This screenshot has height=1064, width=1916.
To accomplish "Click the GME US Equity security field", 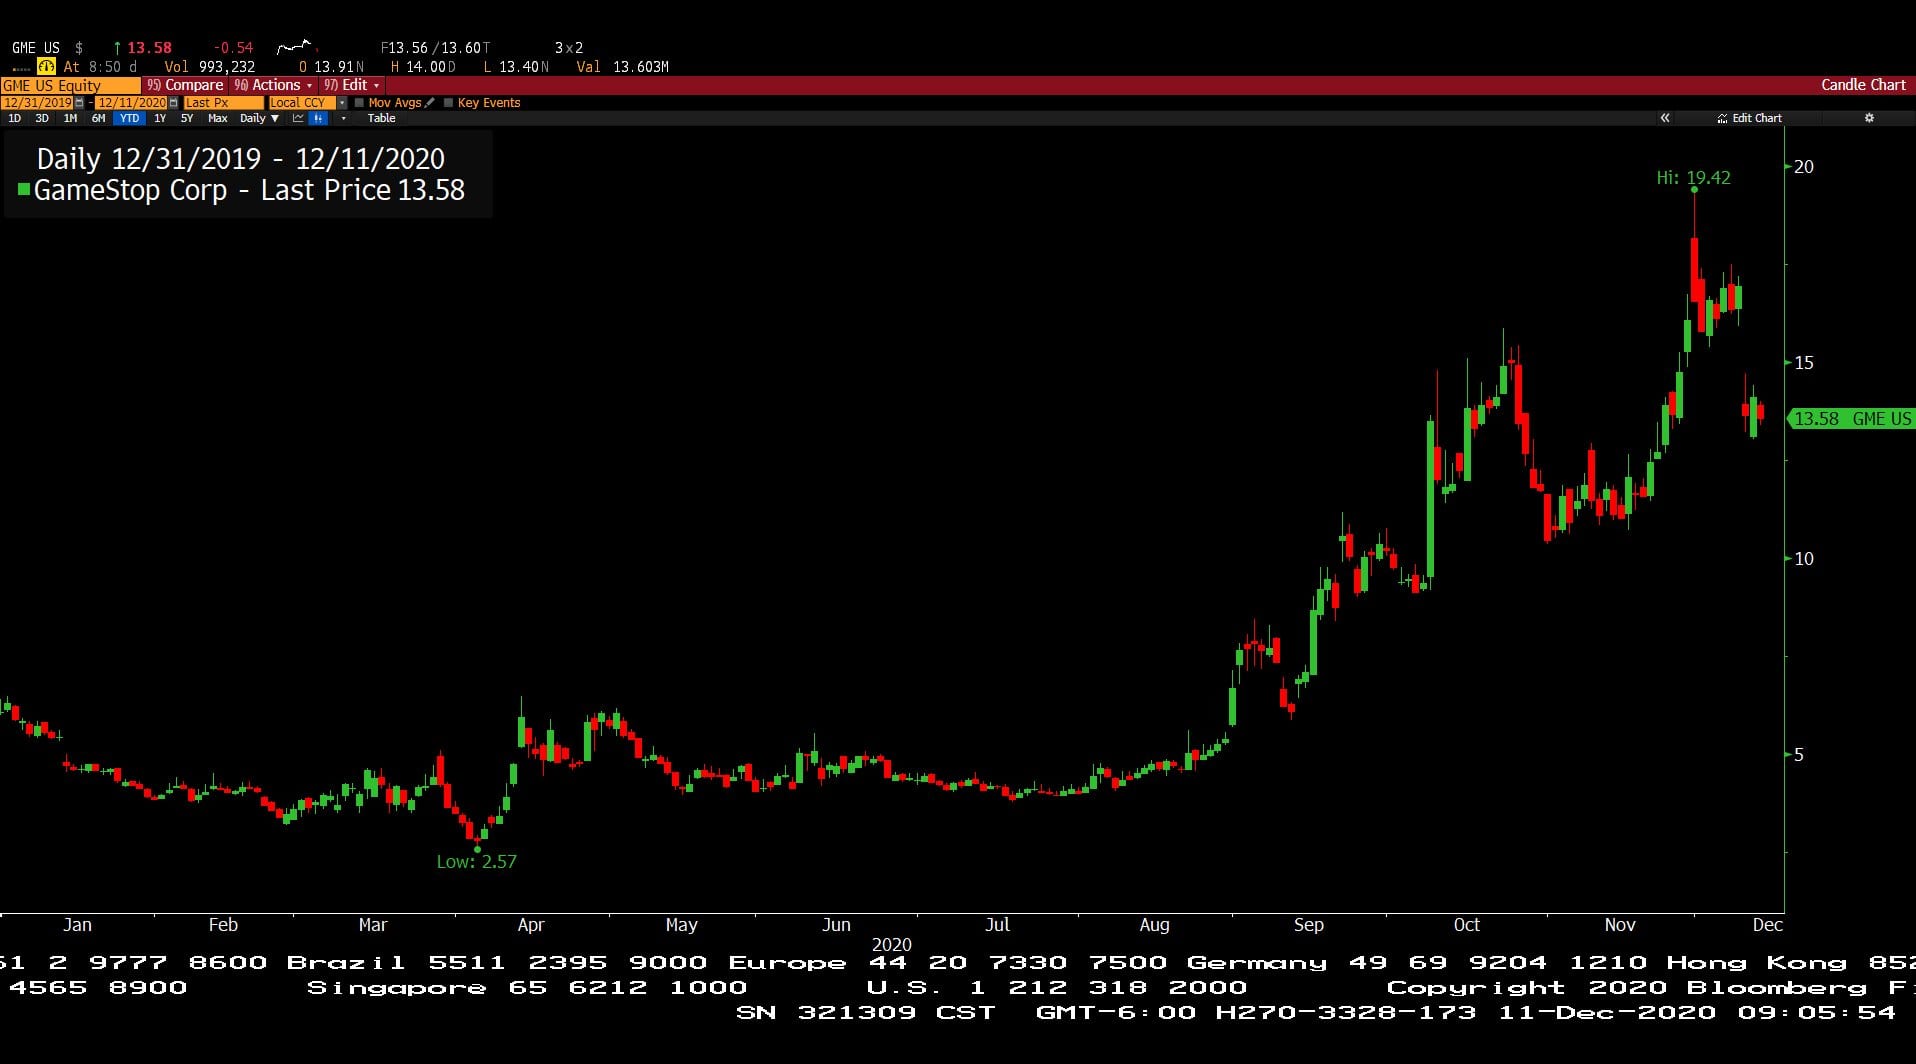I will point(70,86).
